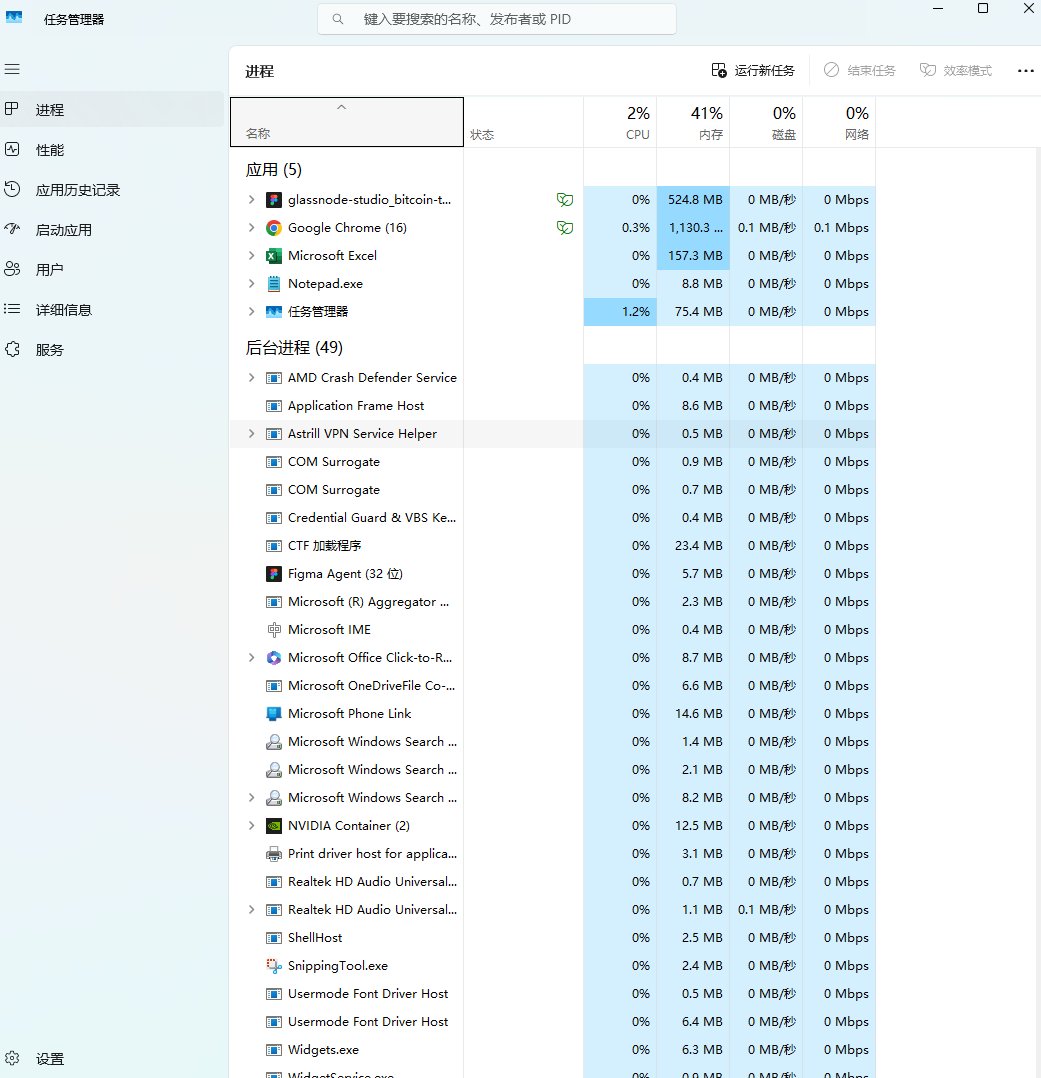This screenshot has width=1041, height=1078.
Task: Click the Application Frame Host icon
Action: 274,406
